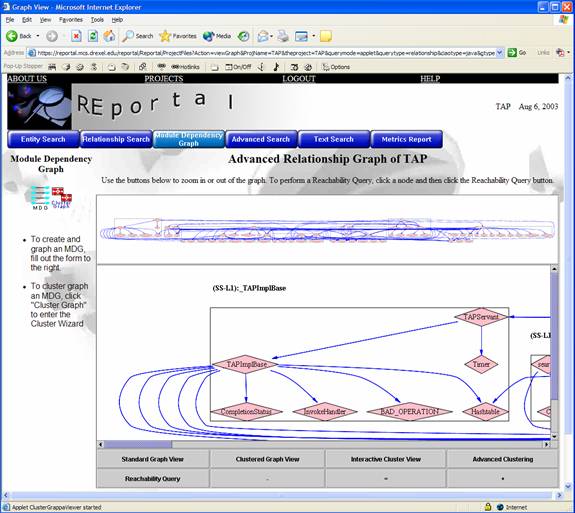The image size is (575, 513).
Task: Click the History icon in toolbar
Action: click(243, 36)
